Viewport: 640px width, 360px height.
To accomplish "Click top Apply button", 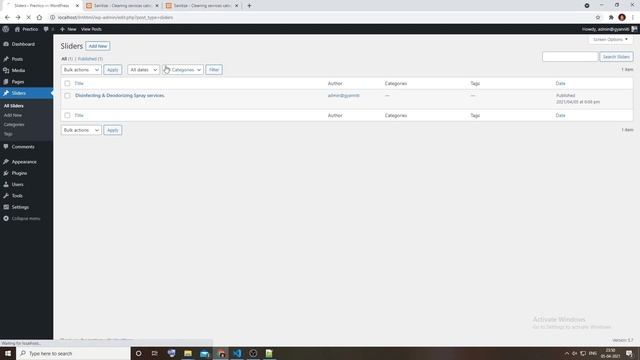I will 113,70.
